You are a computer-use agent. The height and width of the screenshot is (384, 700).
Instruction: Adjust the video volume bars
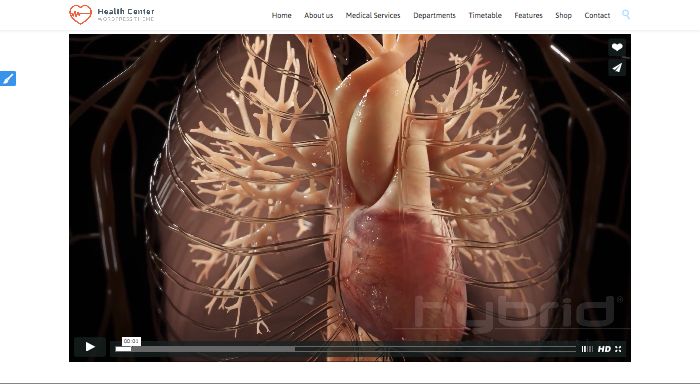587,349
